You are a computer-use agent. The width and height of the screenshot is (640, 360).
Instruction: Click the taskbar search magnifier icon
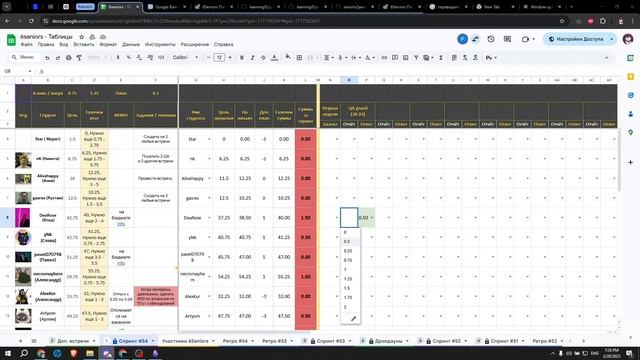click(24, 353)
